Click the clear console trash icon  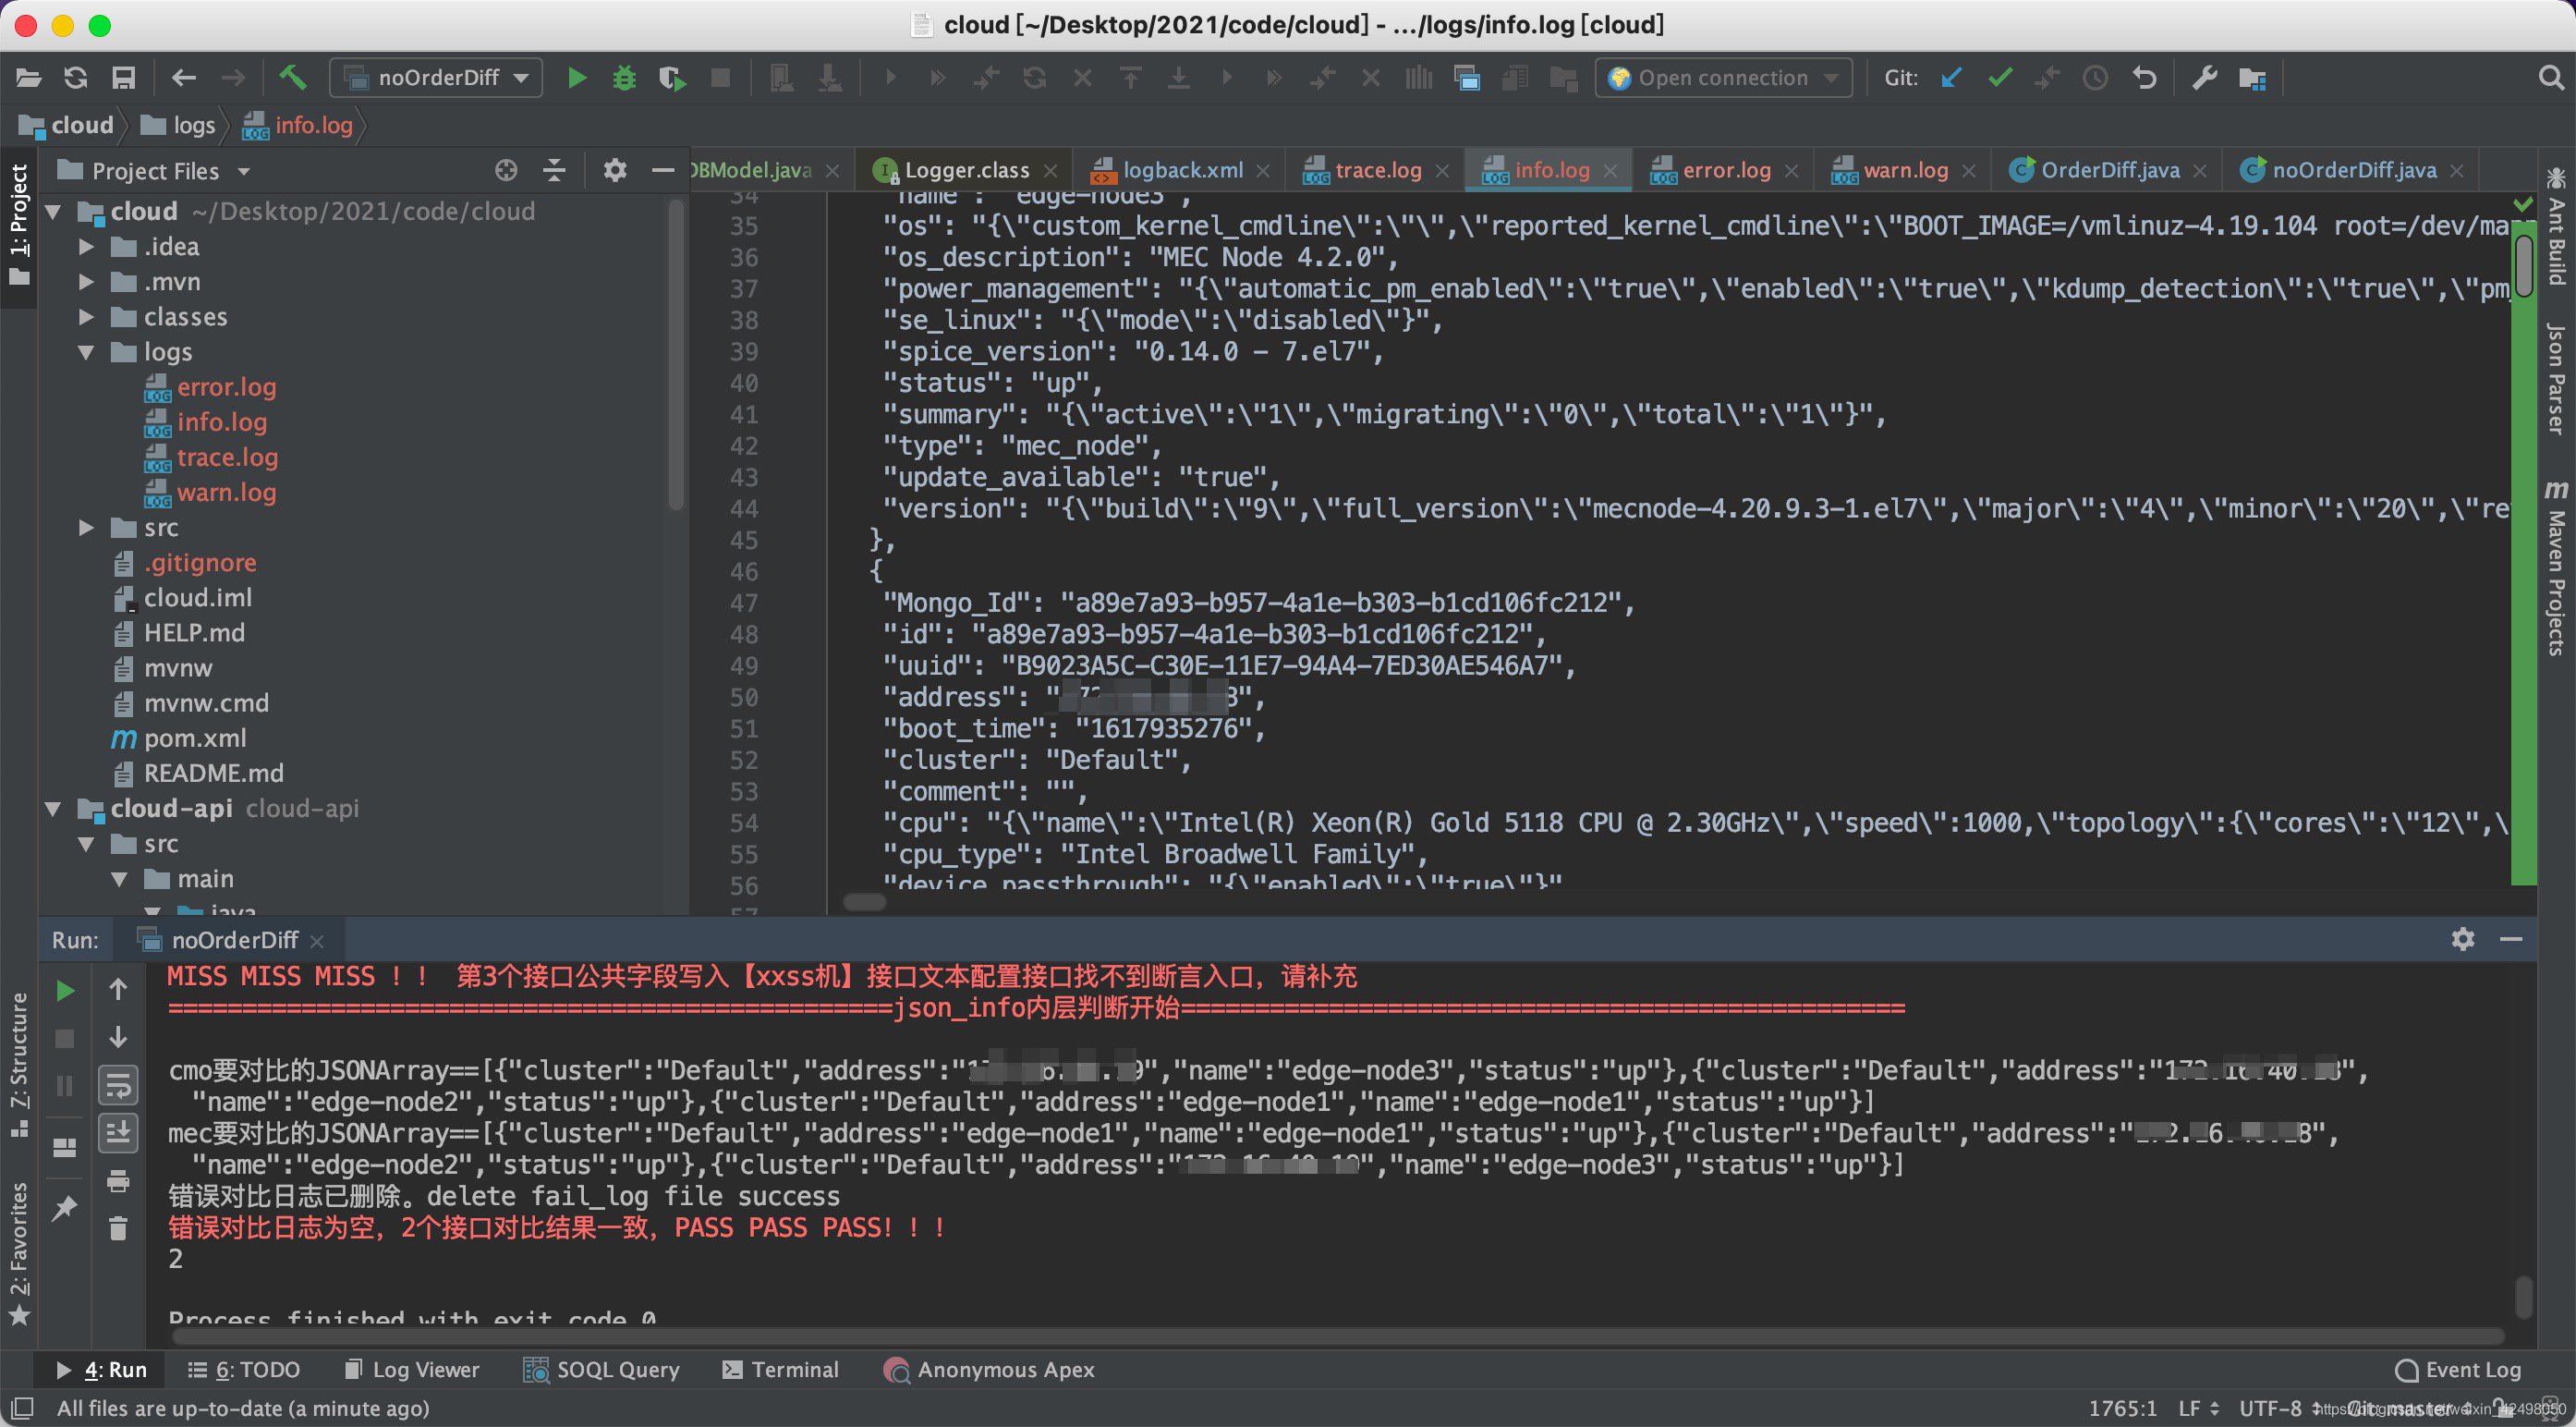click(118, 1228)
